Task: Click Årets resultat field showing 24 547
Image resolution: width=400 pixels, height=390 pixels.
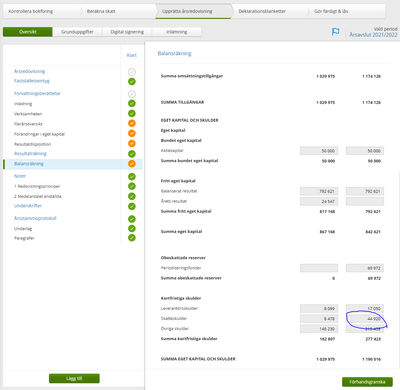Action: [319, 201]
